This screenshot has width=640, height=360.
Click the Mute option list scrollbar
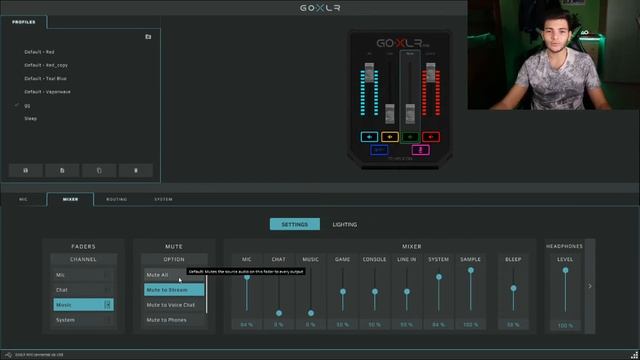207,294
